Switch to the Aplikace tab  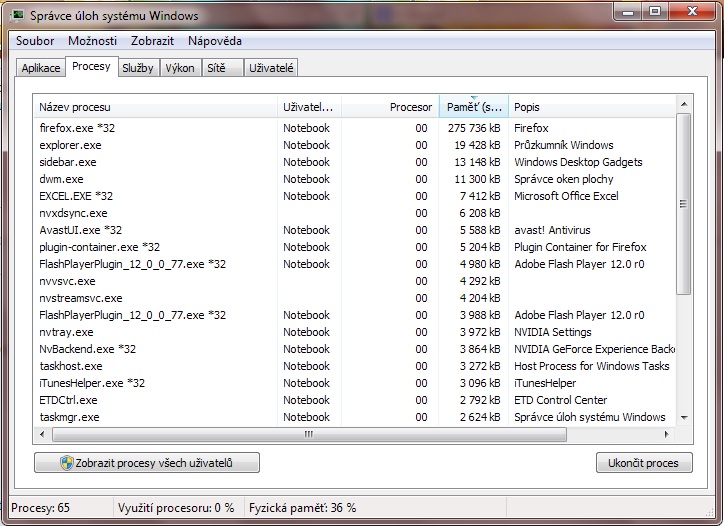click(41, 68)
